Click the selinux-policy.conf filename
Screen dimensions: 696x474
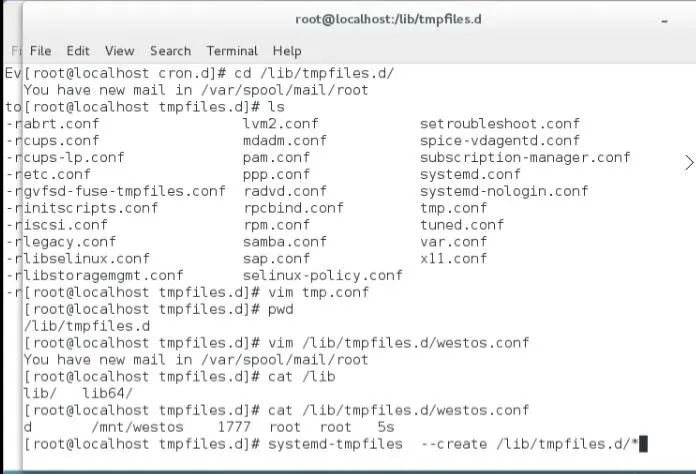click(x=323, y=275)
